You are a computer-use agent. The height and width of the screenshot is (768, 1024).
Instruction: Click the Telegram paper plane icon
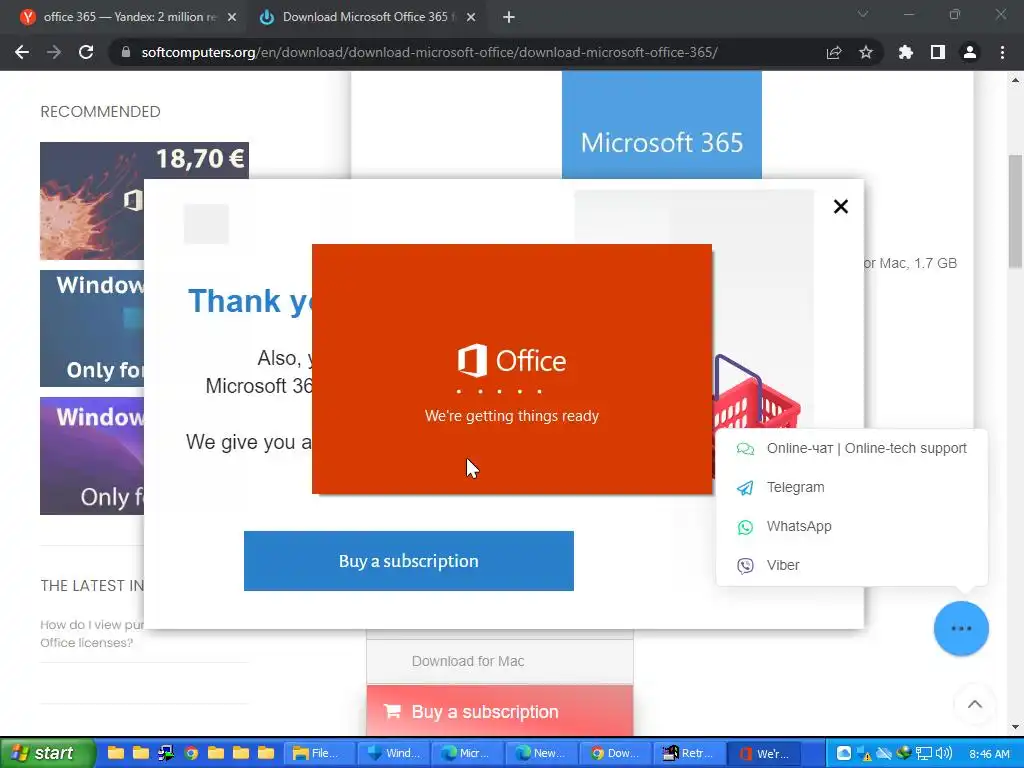click(x=745, y=488)
